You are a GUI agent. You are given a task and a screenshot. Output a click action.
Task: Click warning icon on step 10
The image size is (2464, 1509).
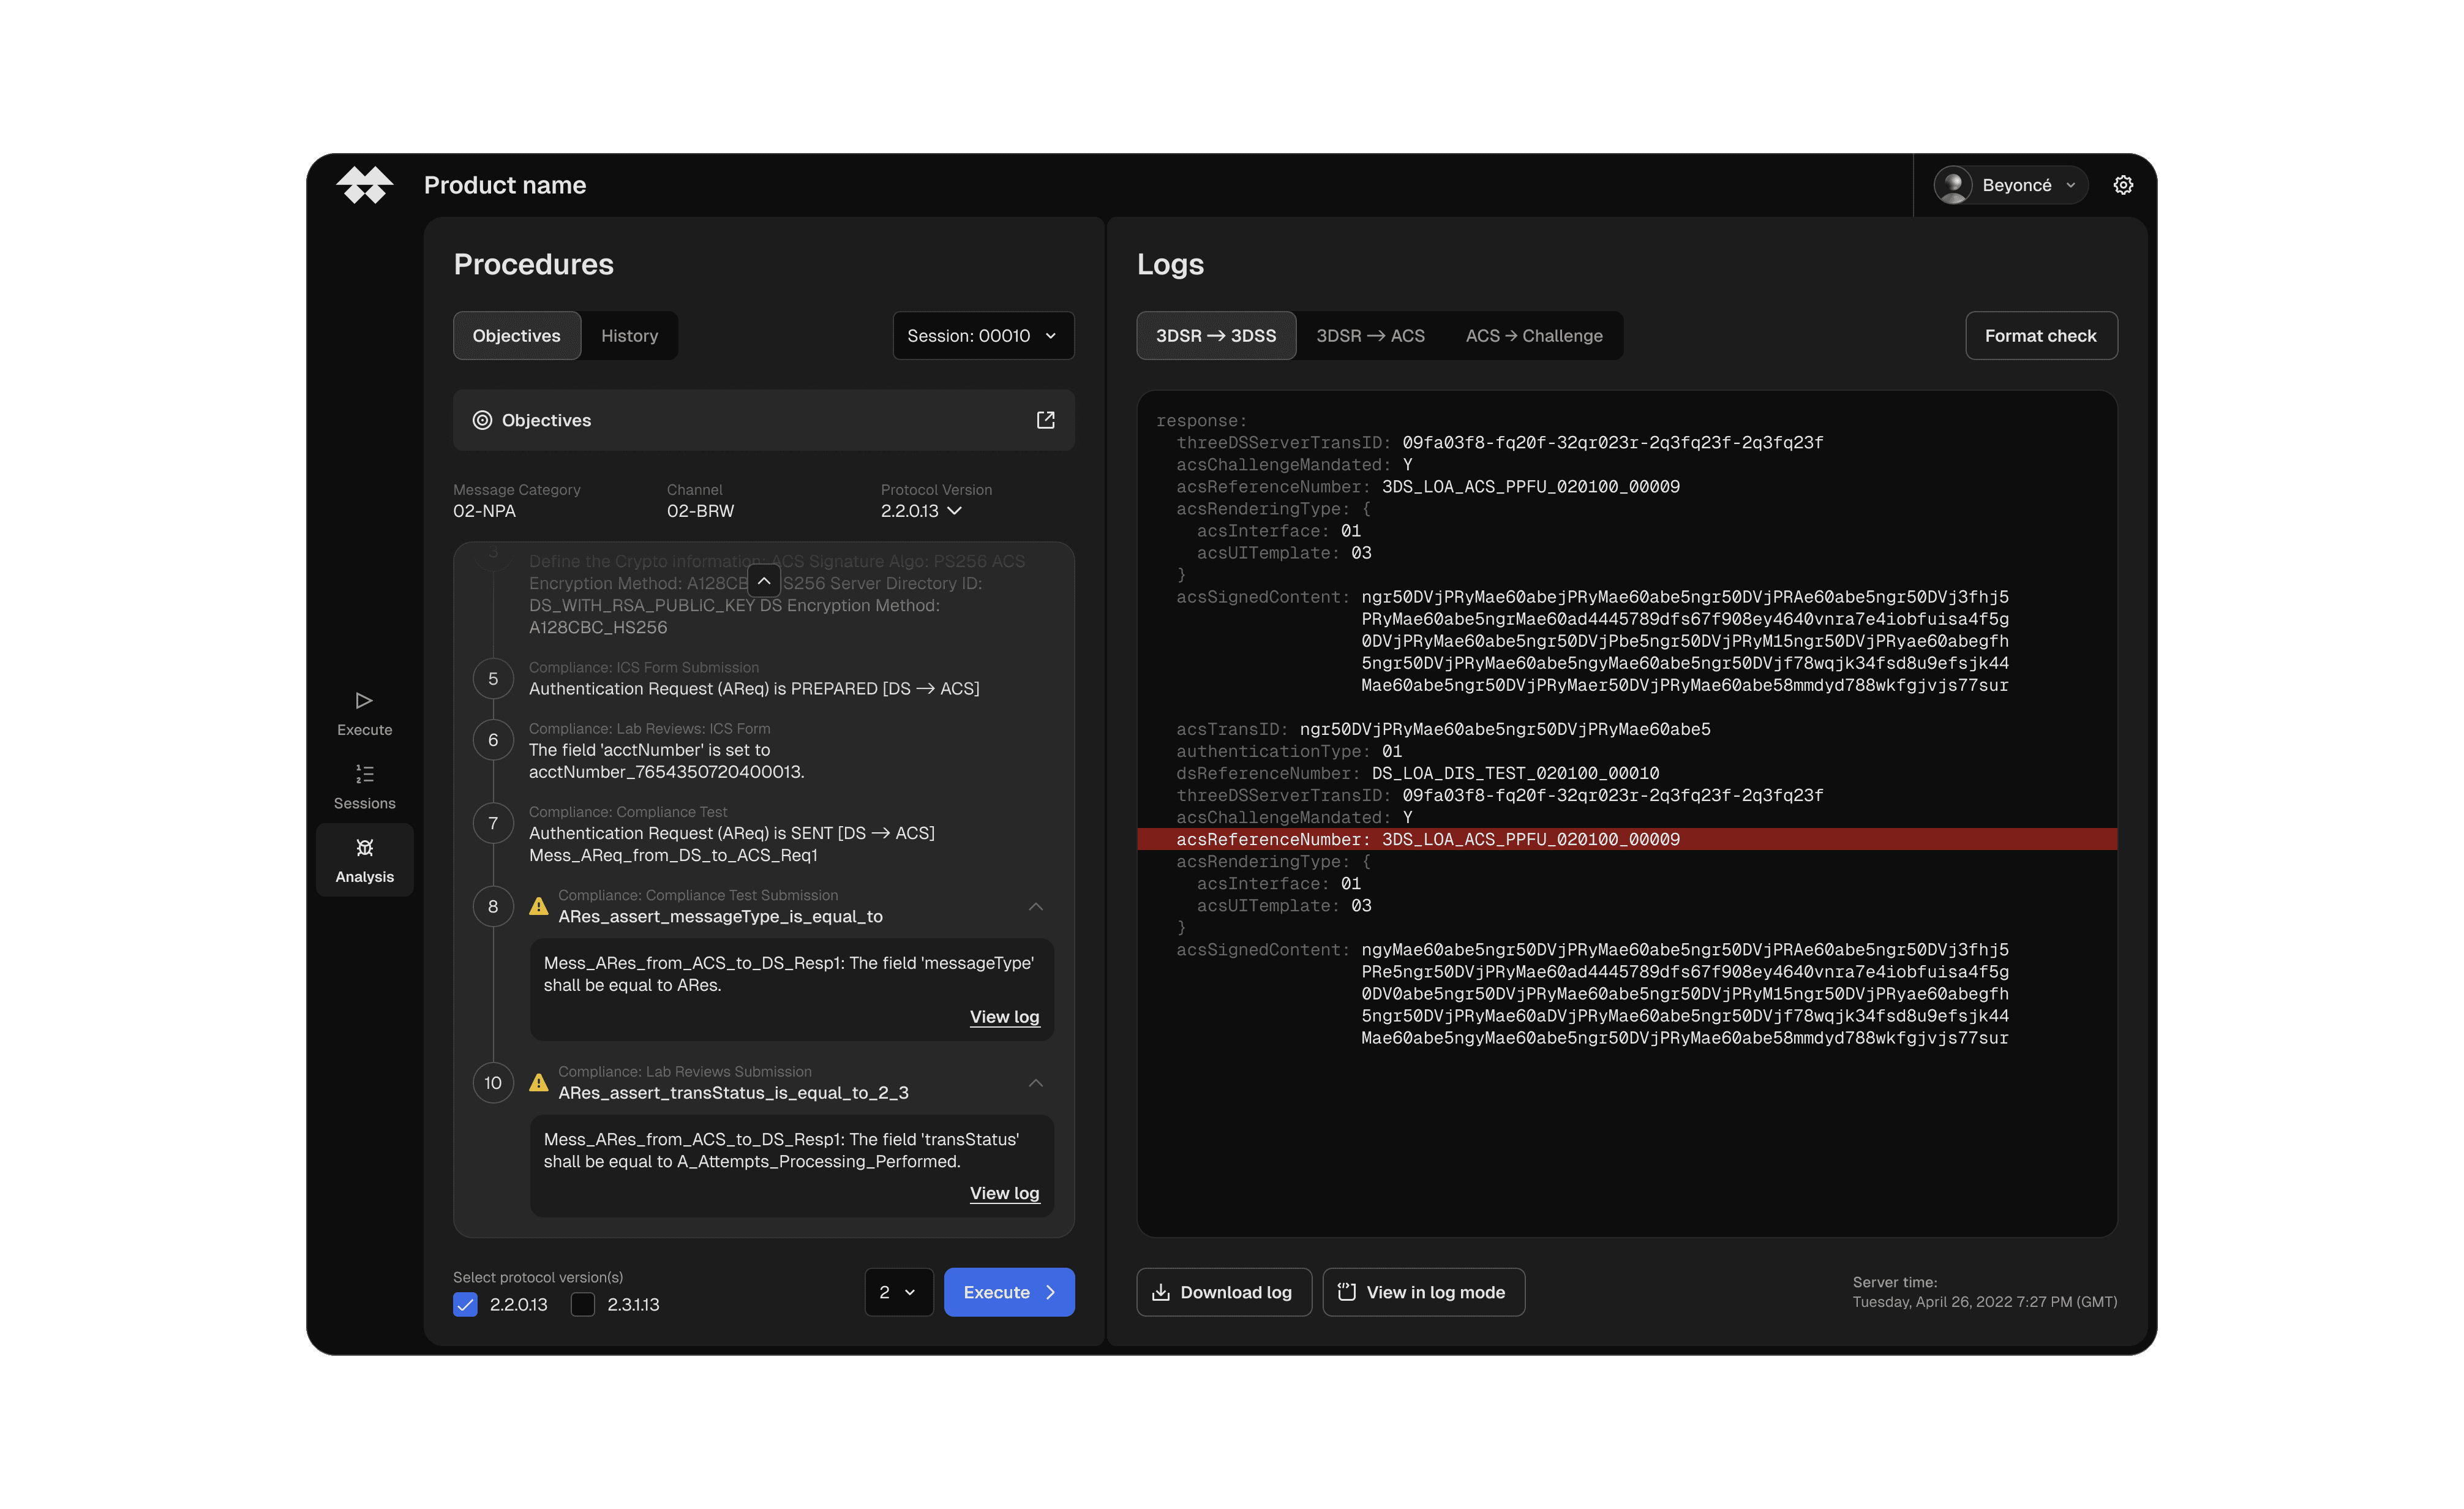coord(539,1082)
